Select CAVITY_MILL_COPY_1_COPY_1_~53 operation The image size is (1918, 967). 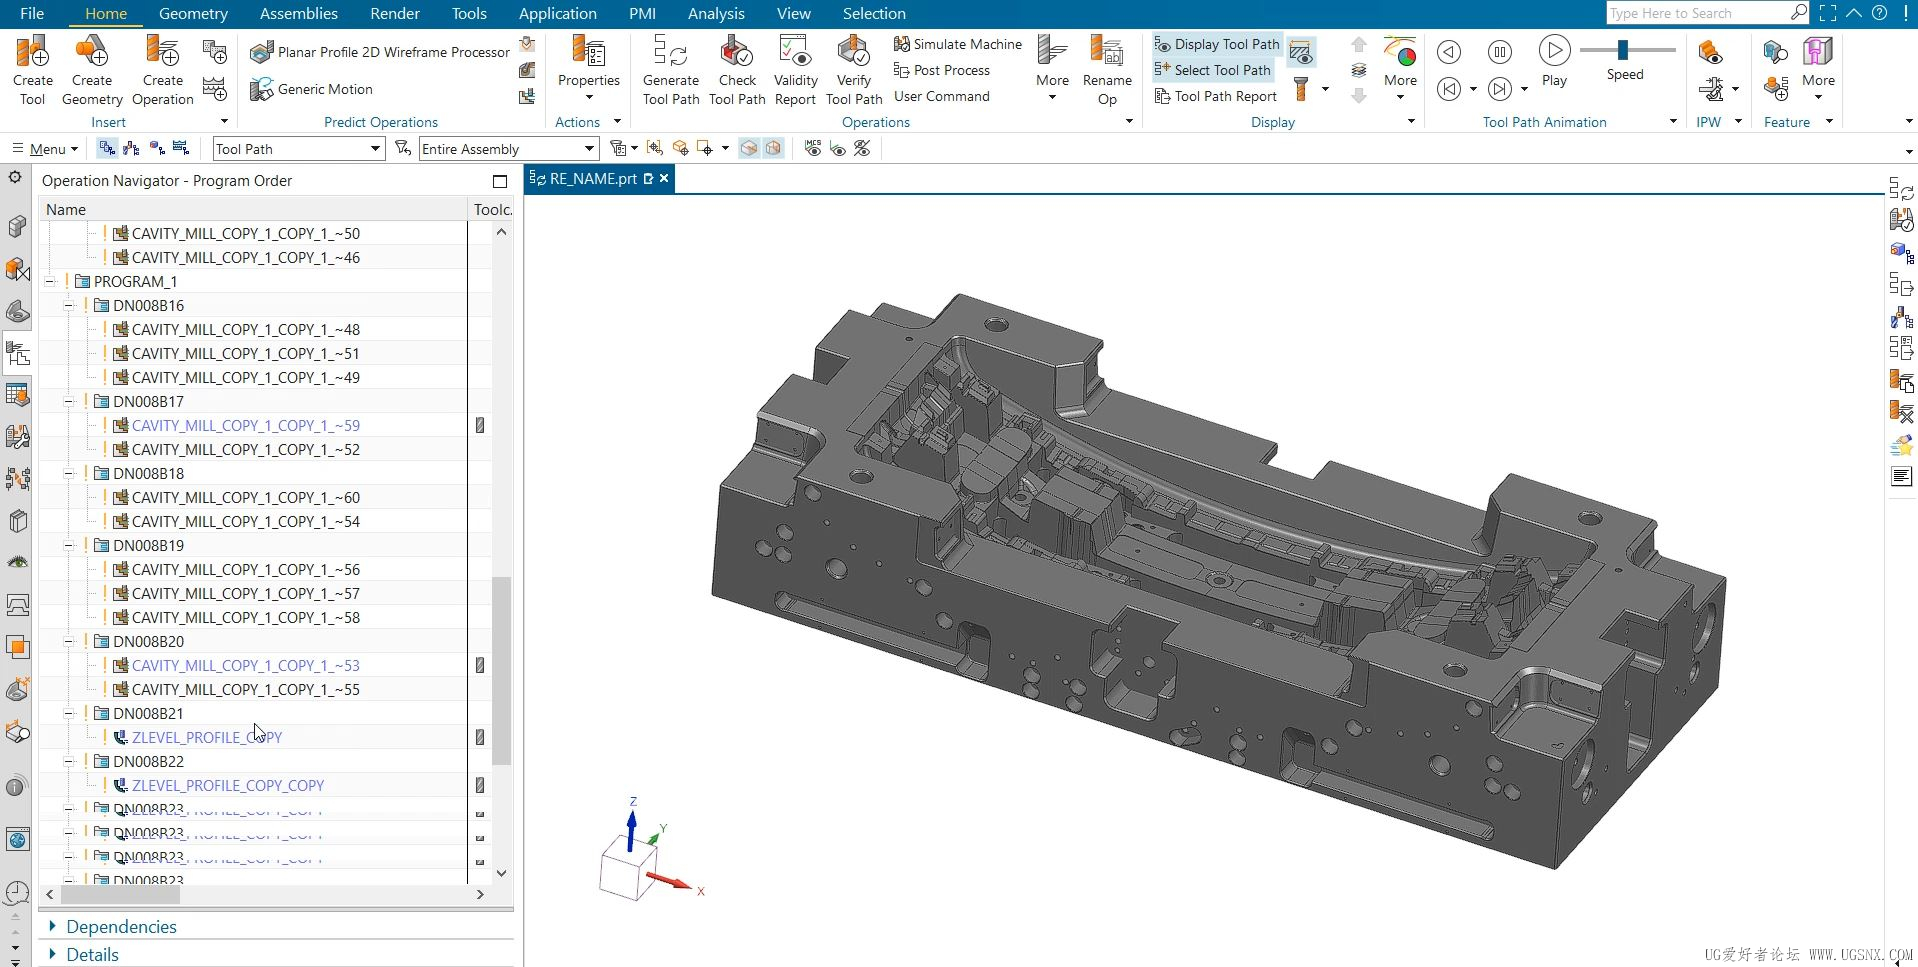[x=246, y=666]
